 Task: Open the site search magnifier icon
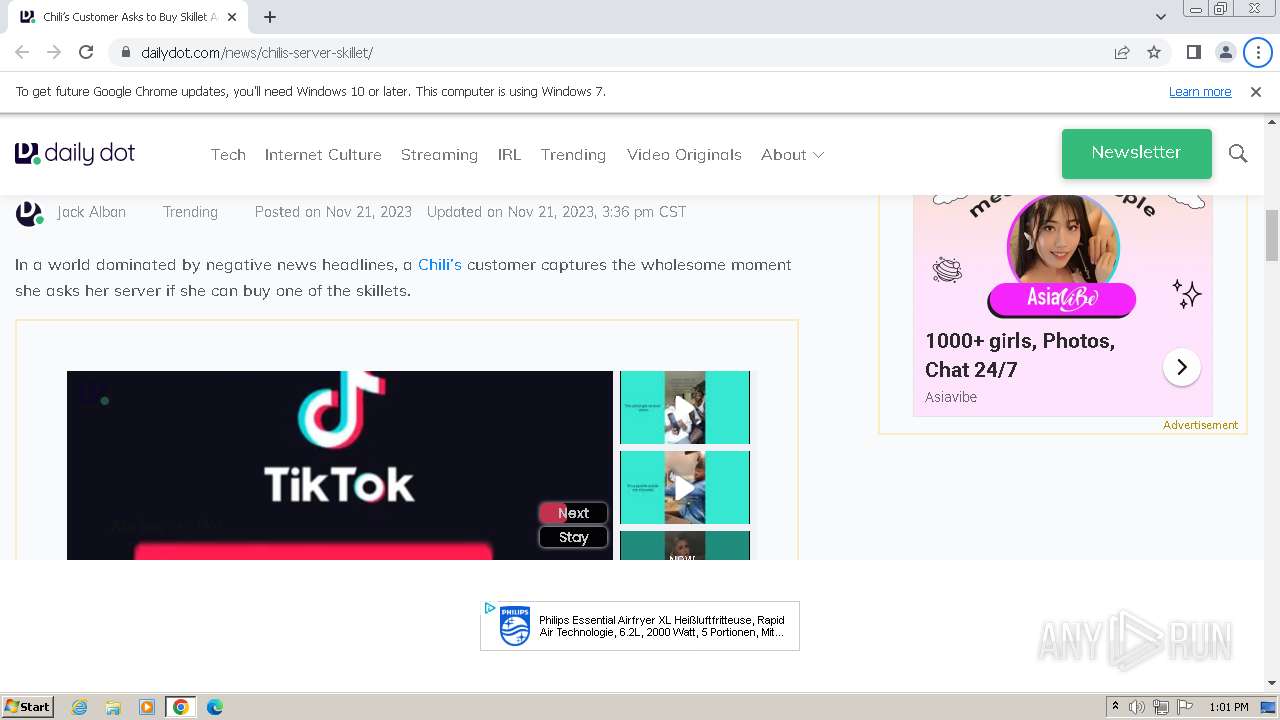1238,153
